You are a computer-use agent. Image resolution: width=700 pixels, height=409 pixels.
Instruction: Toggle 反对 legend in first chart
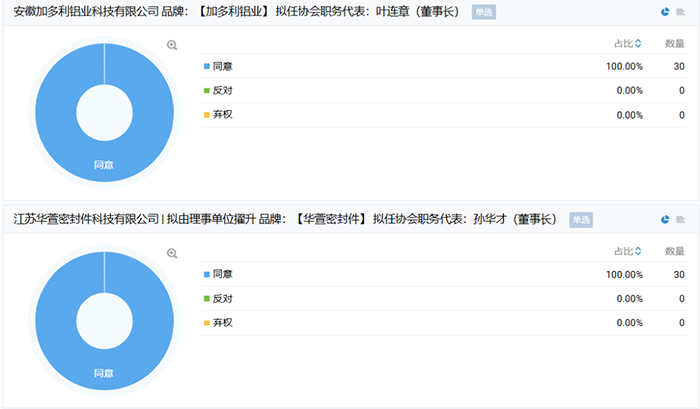pyautogui.click(x=222, y=90)
